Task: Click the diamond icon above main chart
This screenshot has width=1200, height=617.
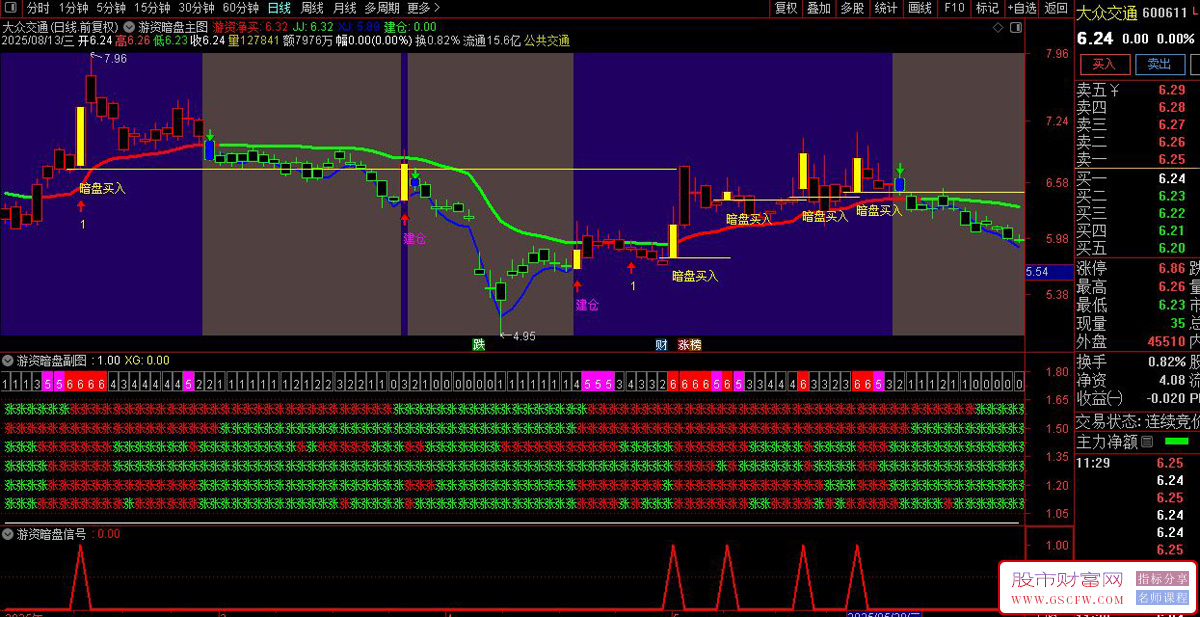Action: point(999,28)
